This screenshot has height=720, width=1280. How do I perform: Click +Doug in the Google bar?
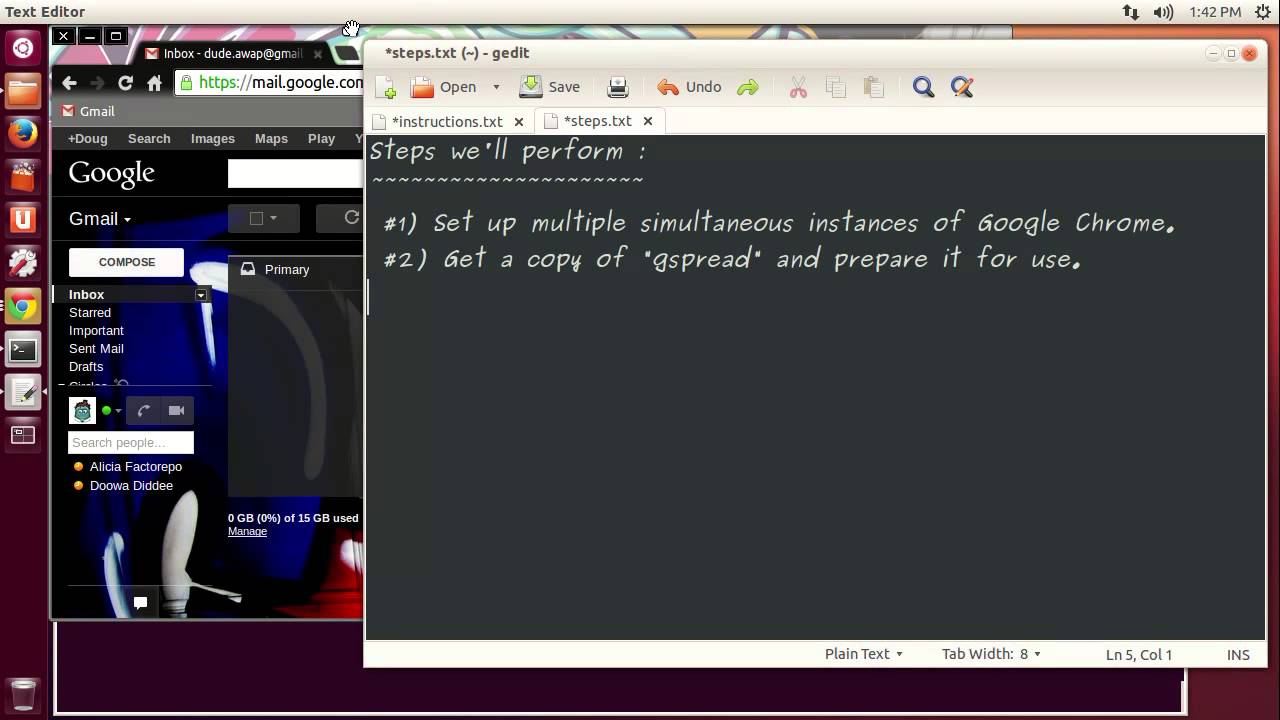click(87, 139)
